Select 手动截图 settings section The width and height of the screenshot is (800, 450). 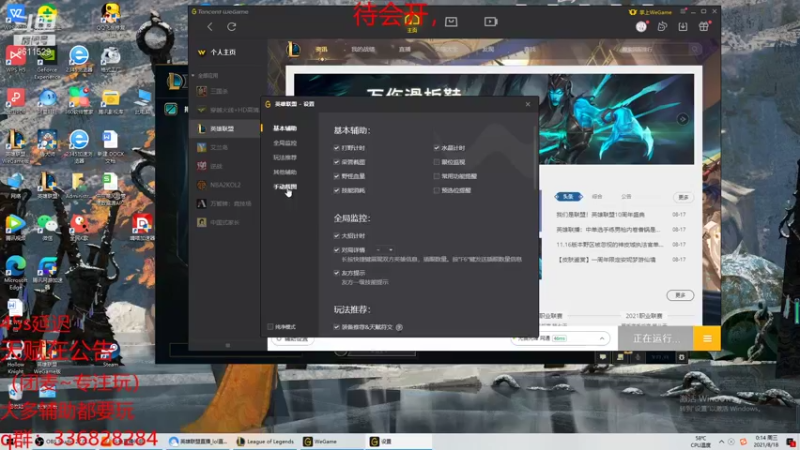click(x=285, y=187)
